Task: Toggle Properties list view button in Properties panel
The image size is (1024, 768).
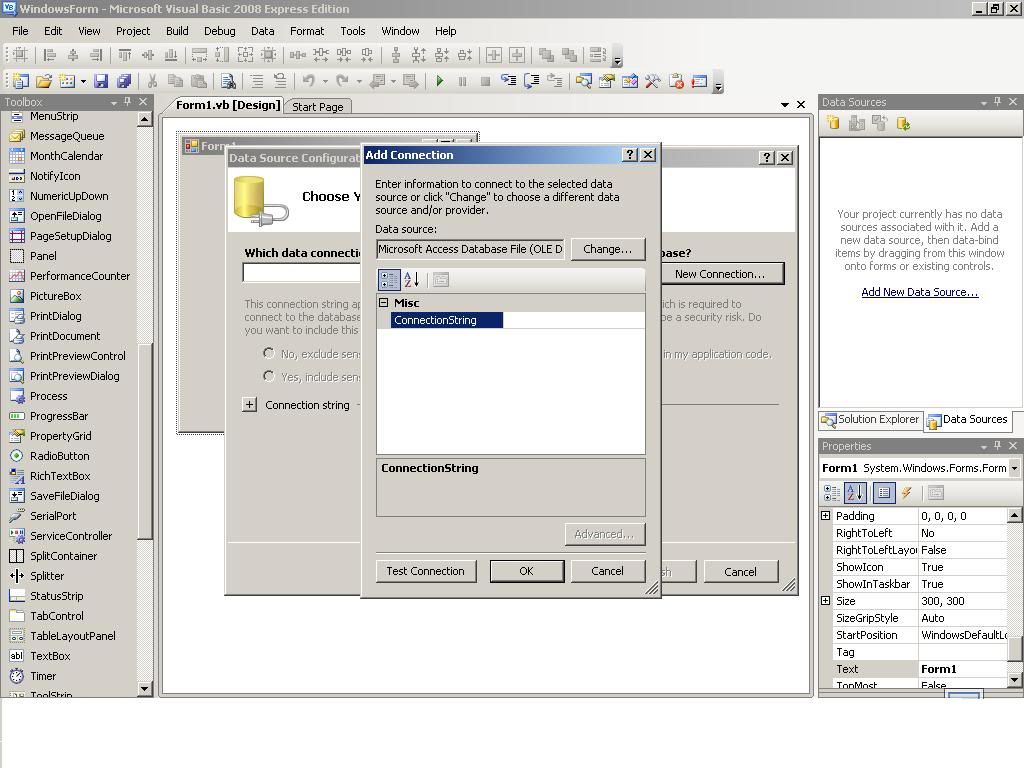Action: pyautogui.click(x=884, y=492)
